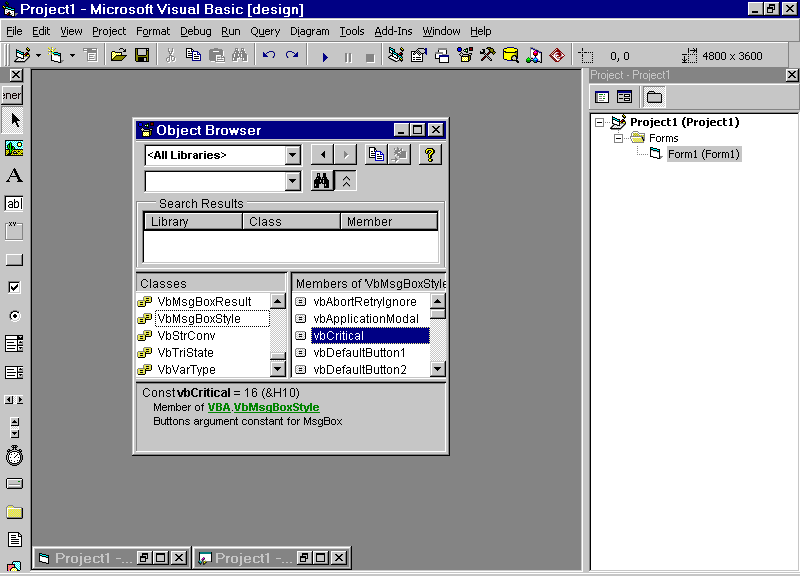The width and height of the screenshot is (800, 576).
Task: Select the Pointer tool in toolbox
Action: [x=14, y=120]
